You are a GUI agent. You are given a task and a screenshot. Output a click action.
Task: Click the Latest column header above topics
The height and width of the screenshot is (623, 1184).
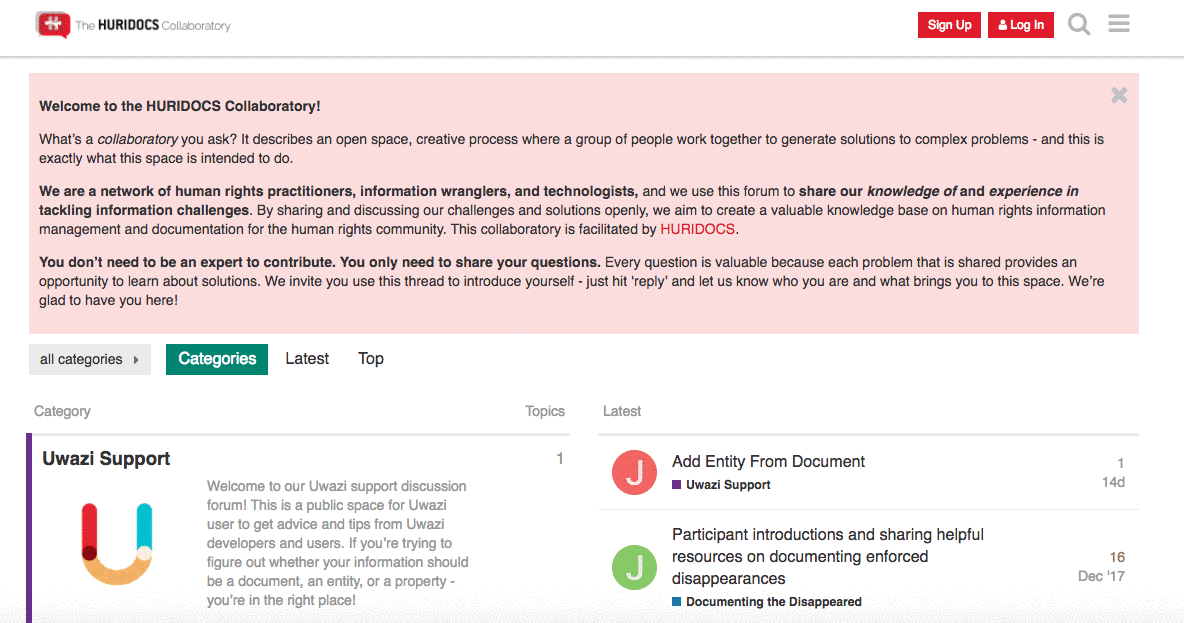coord(621,411)
